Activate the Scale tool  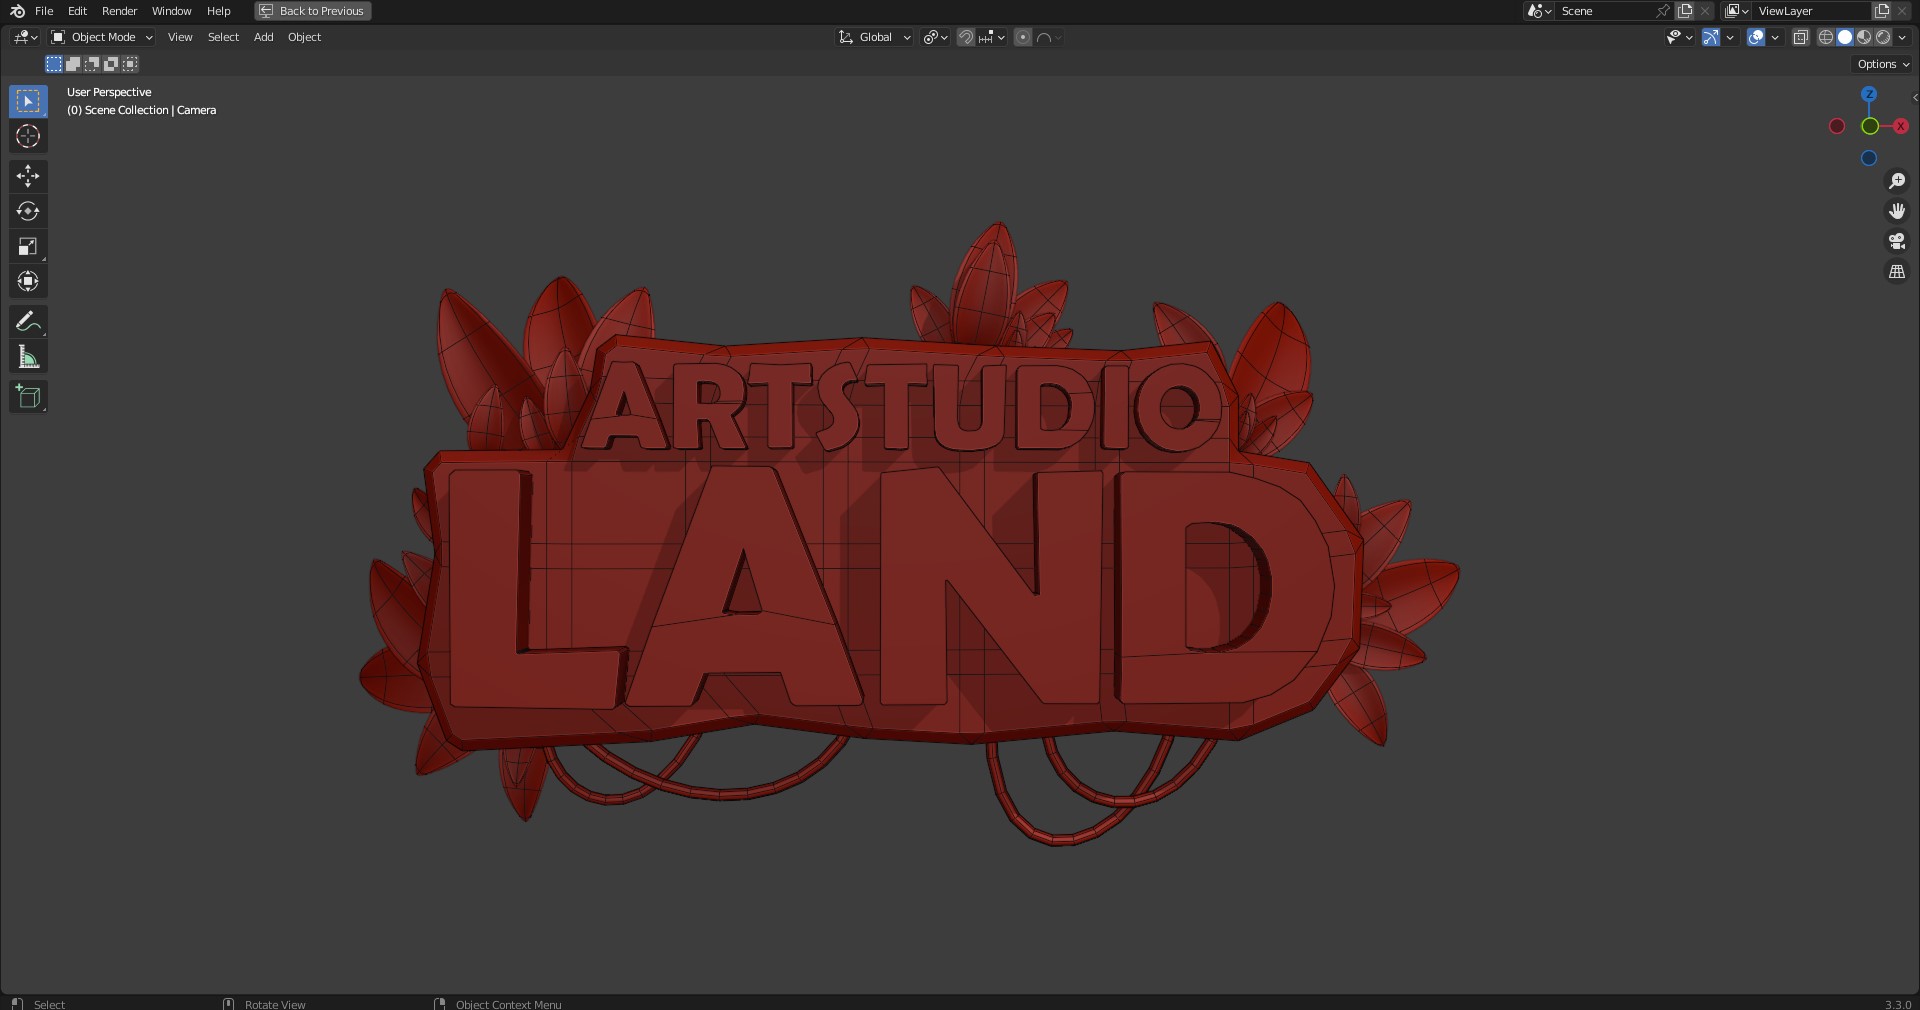tap(27, 246)
